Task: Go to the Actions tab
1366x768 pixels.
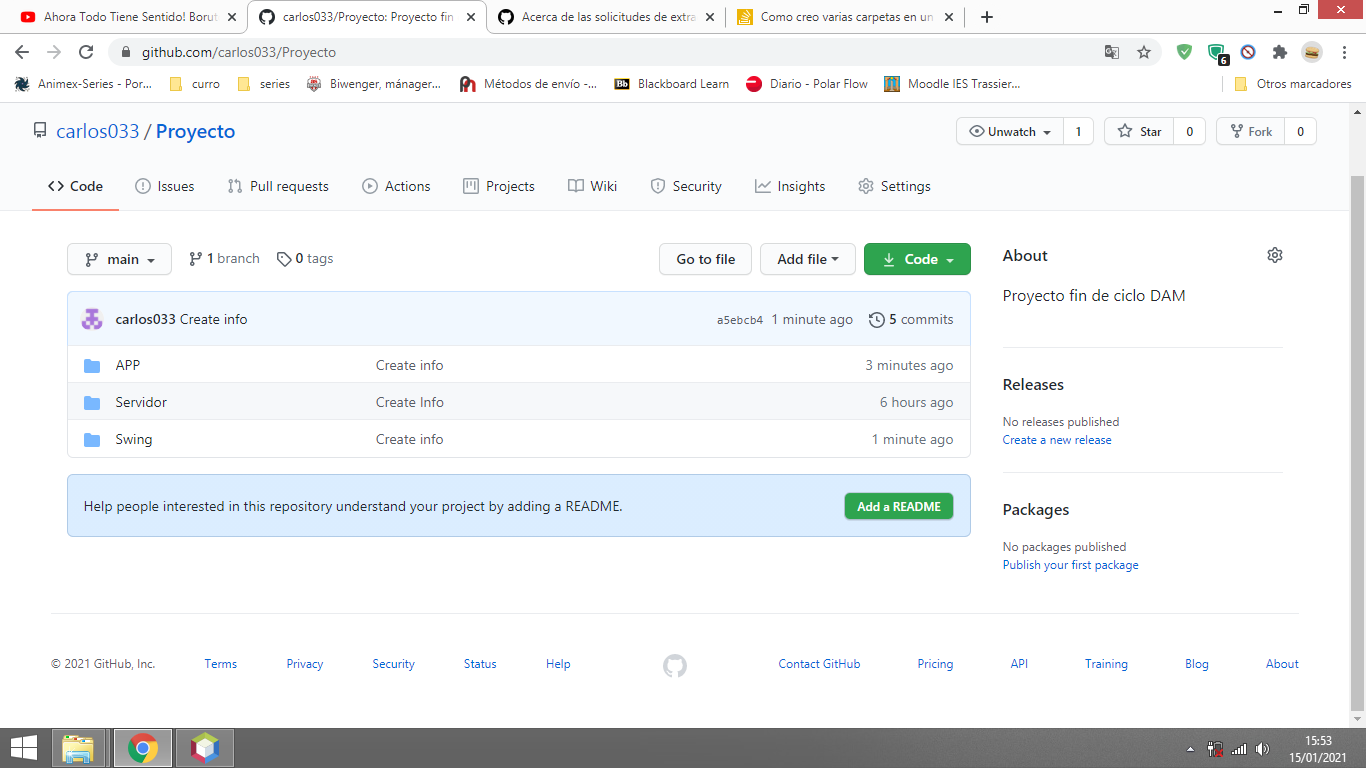Action: pyautogui.click(x=396, y=186)
